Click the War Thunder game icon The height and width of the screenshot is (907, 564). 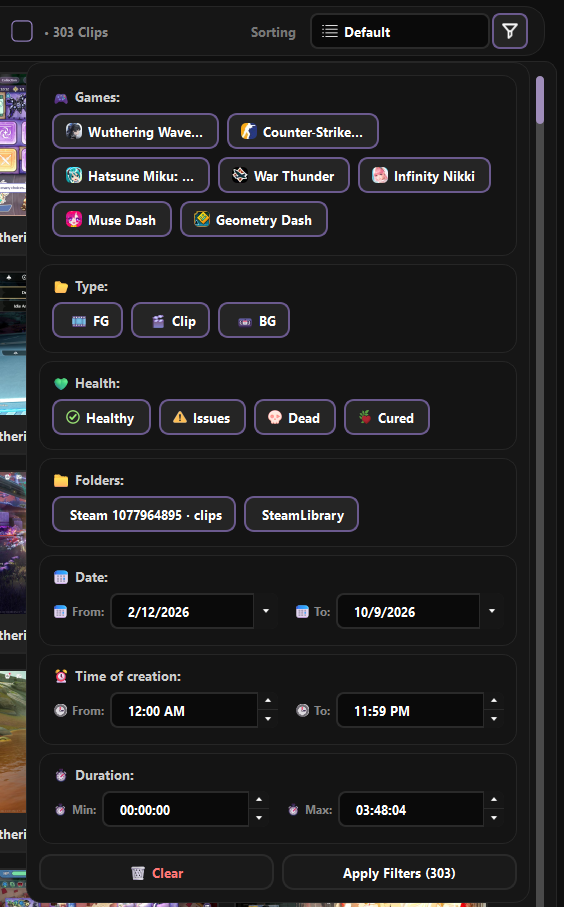[239, 175]
